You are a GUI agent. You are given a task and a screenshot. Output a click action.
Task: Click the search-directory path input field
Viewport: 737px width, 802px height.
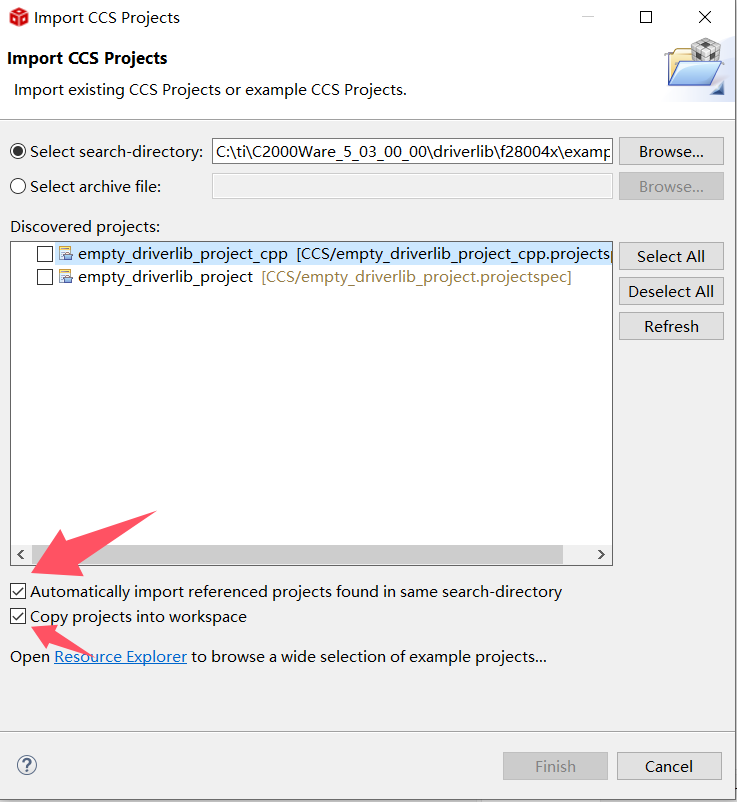click(x=412, y=152)
